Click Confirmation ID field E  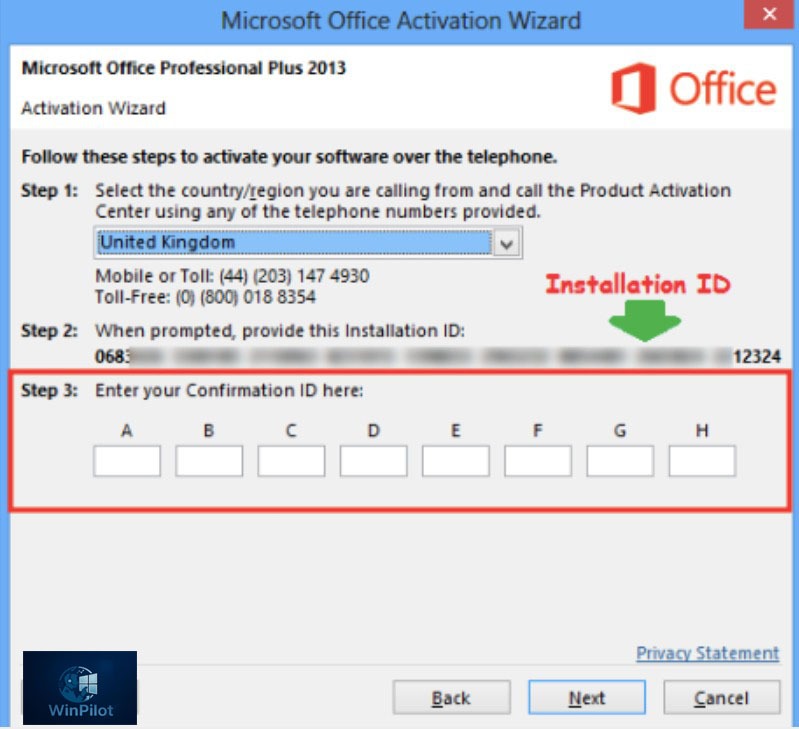456,461
